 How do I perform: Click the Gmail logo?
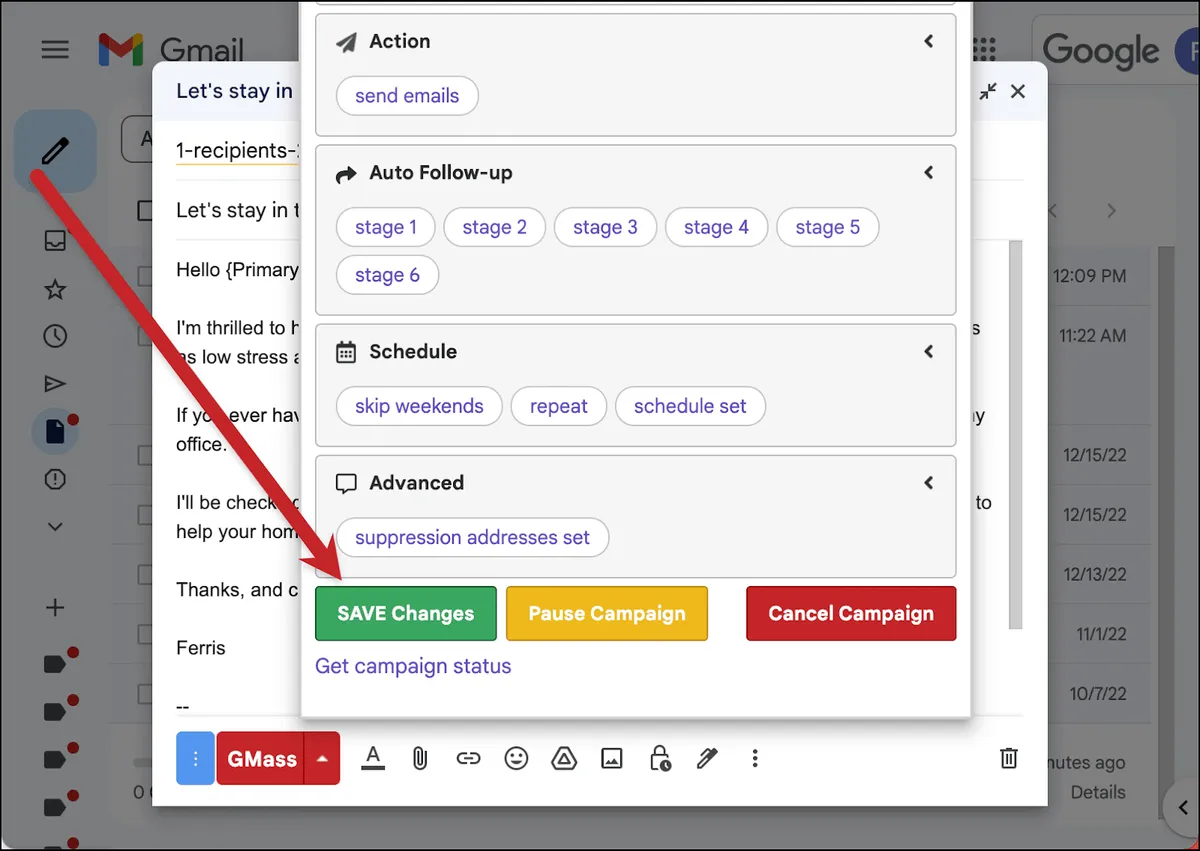(170, 49)
